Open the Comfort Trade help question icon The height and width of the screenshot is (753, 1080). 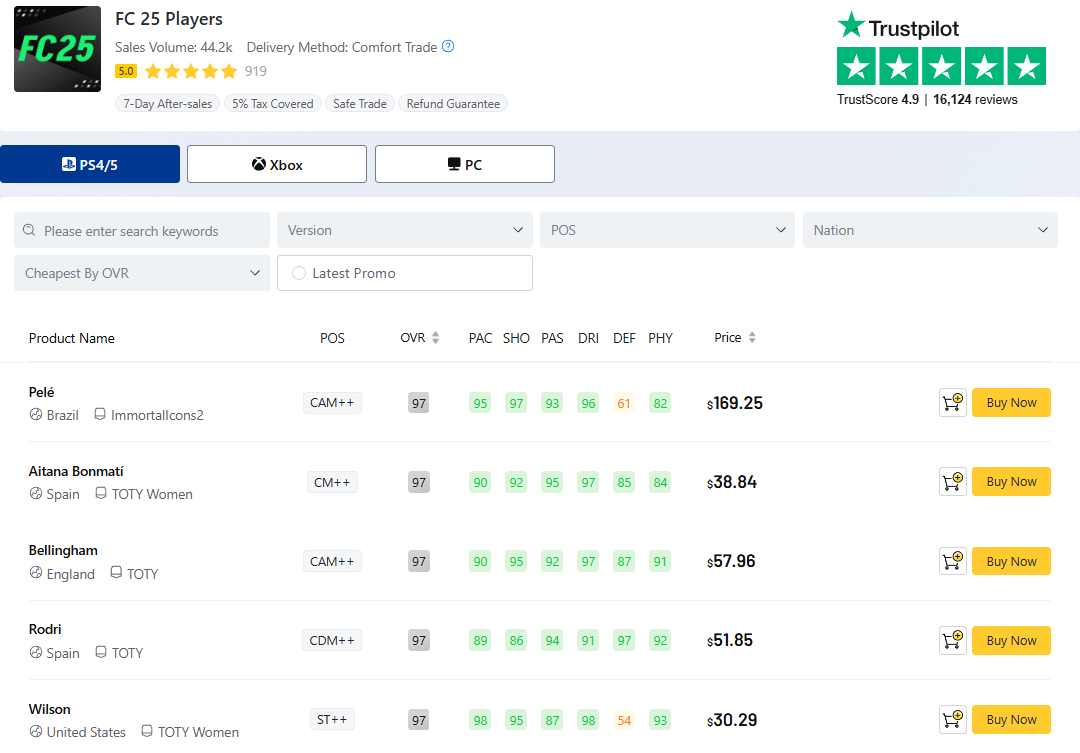448,46
